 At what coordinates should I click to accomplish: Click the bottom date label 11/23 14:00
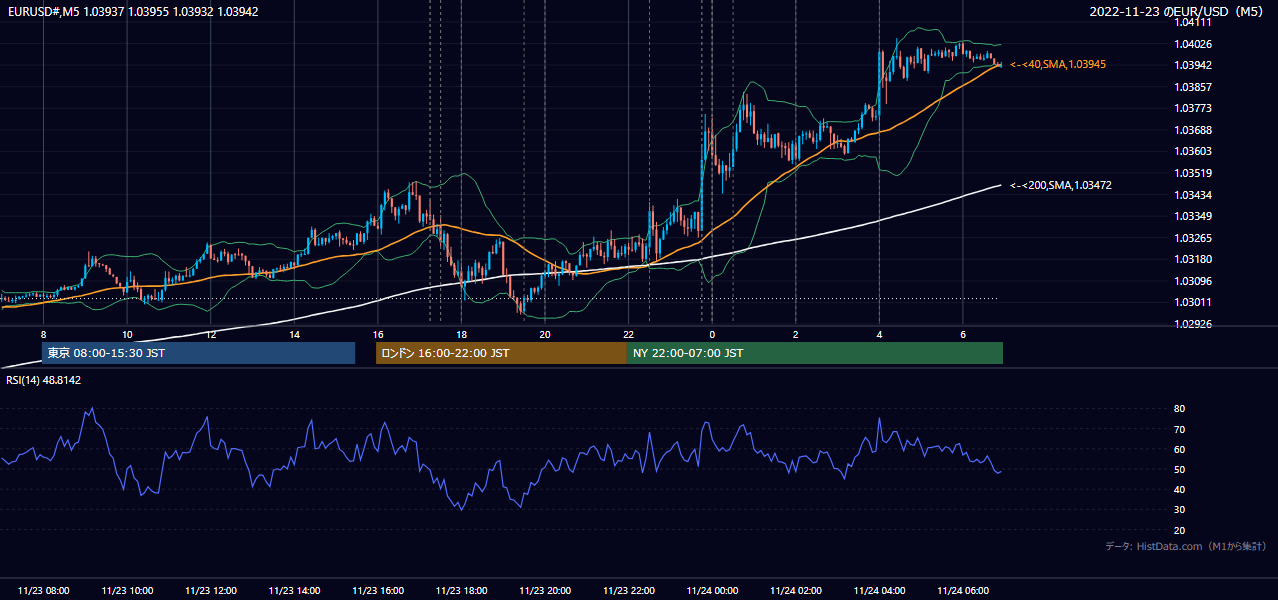[294, 591]
